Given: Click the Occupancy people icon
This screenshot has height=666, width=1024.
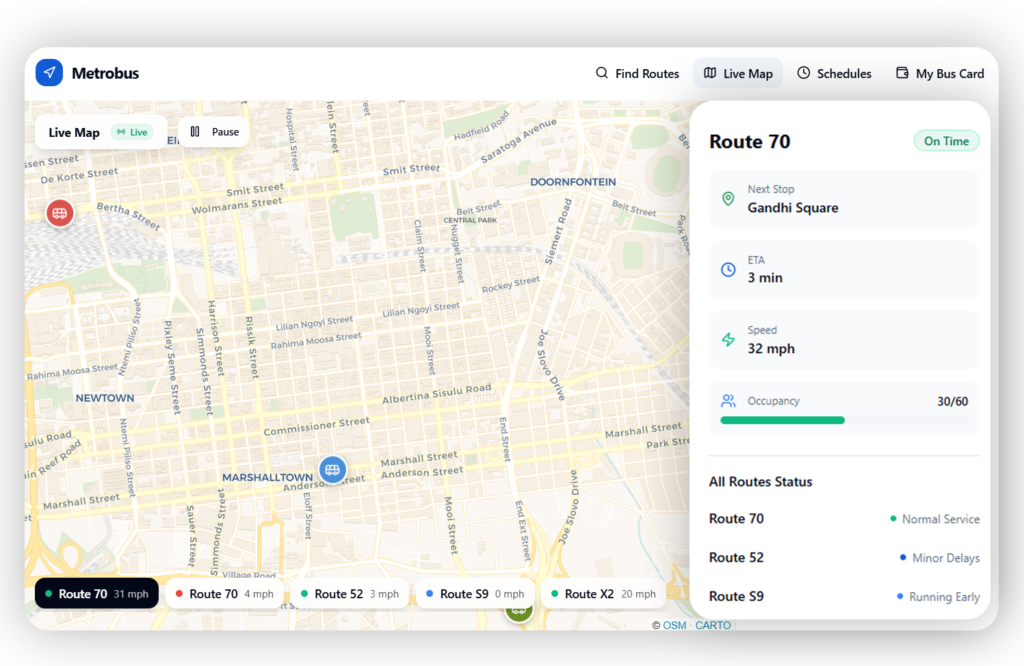Looking at the screenshot, I should (728, 401).
